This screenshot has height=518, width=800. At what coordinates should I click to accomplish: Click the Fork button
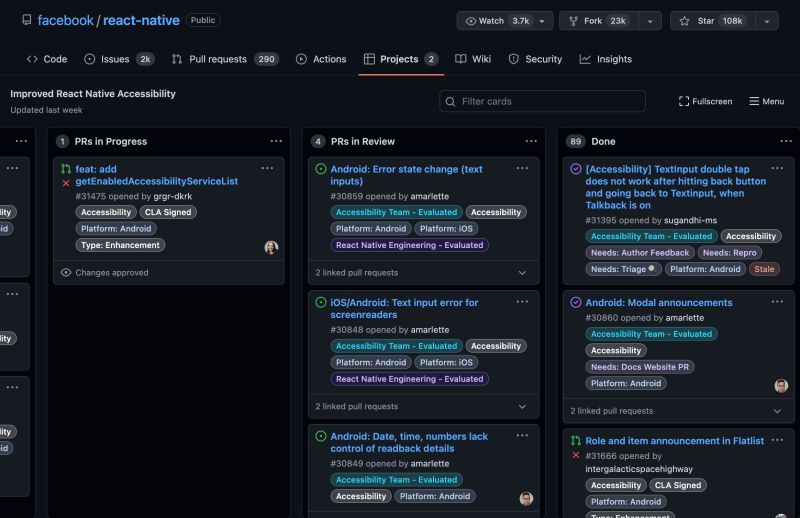(x=598, y=21)
